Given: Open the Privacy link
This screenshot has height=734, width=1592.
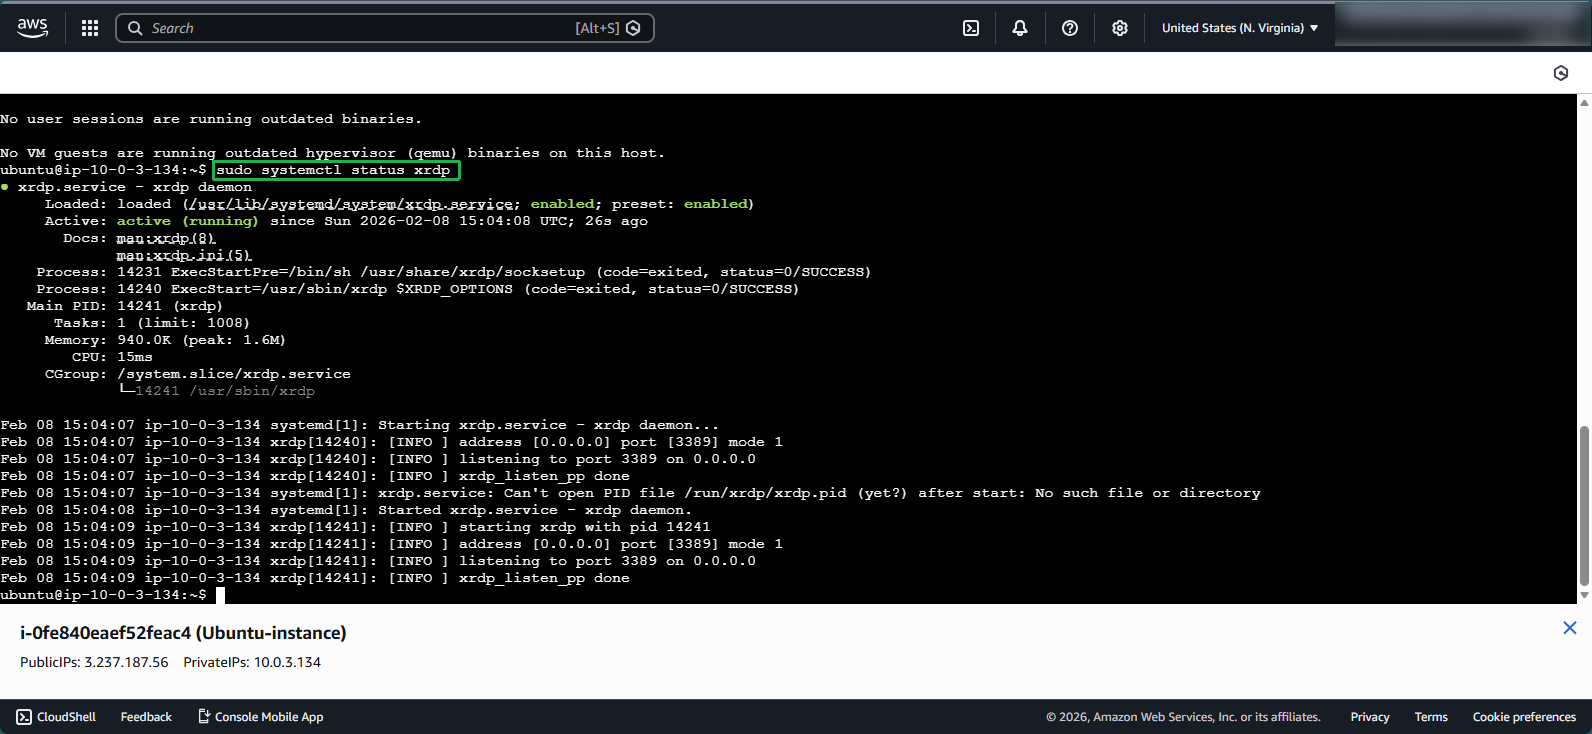Looking at the screenshot, I should pyautogui.click(x=1370, y=717).
